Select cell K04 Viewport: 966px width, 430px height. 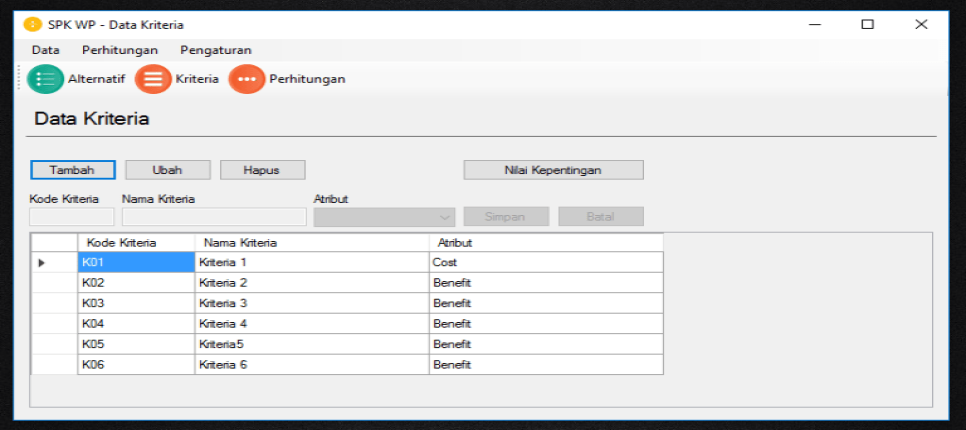[136, 323]
